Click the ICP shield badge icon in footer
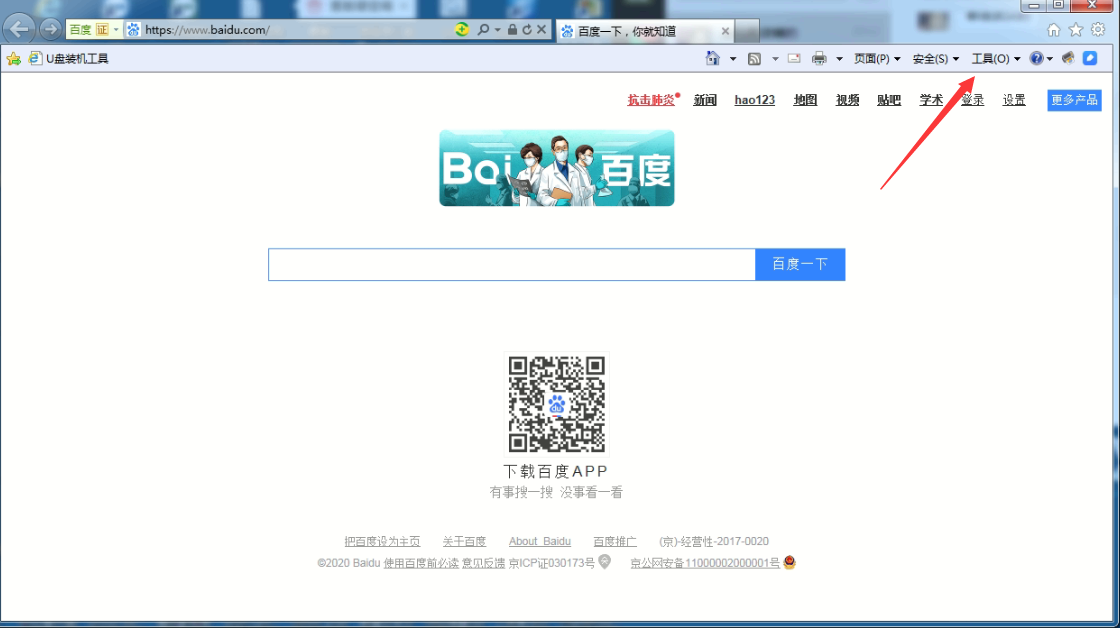Screen dimensions: 1120x628 tap(605, 562)
